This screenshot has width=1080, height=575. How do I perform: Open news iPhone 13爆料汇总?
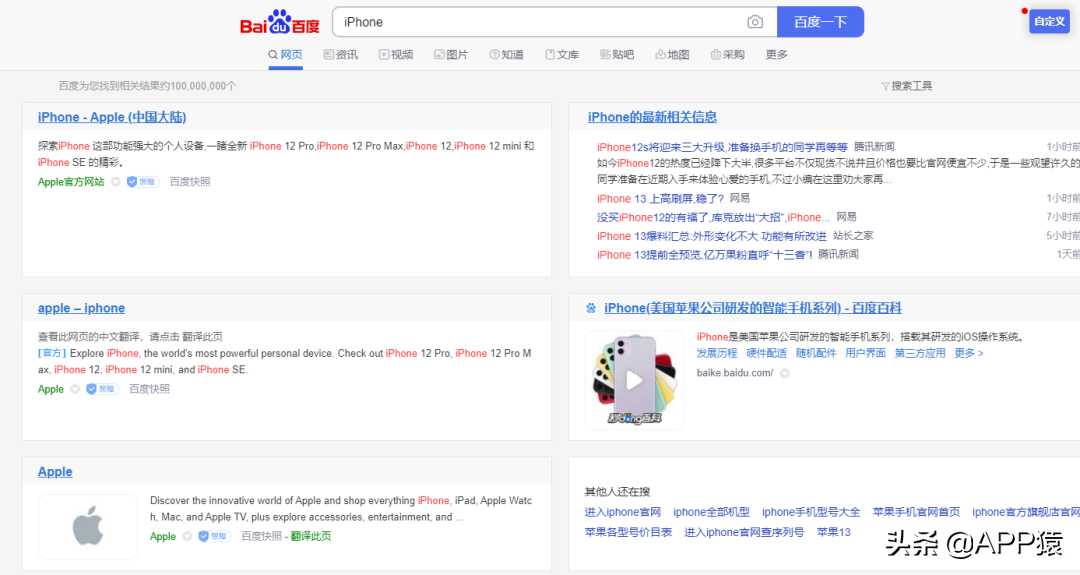pyautogui.click(x=712, y=236)
